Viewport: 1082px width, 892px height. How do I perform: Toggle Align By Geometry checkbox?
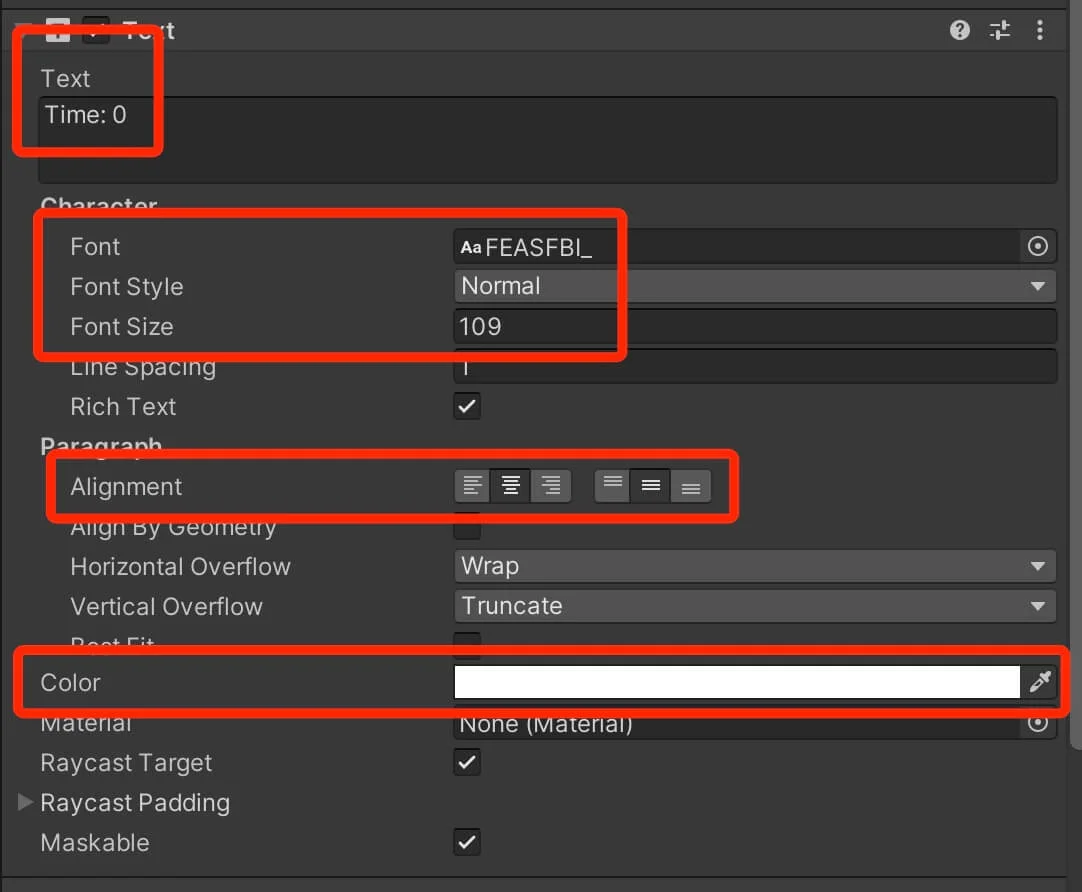467,528
